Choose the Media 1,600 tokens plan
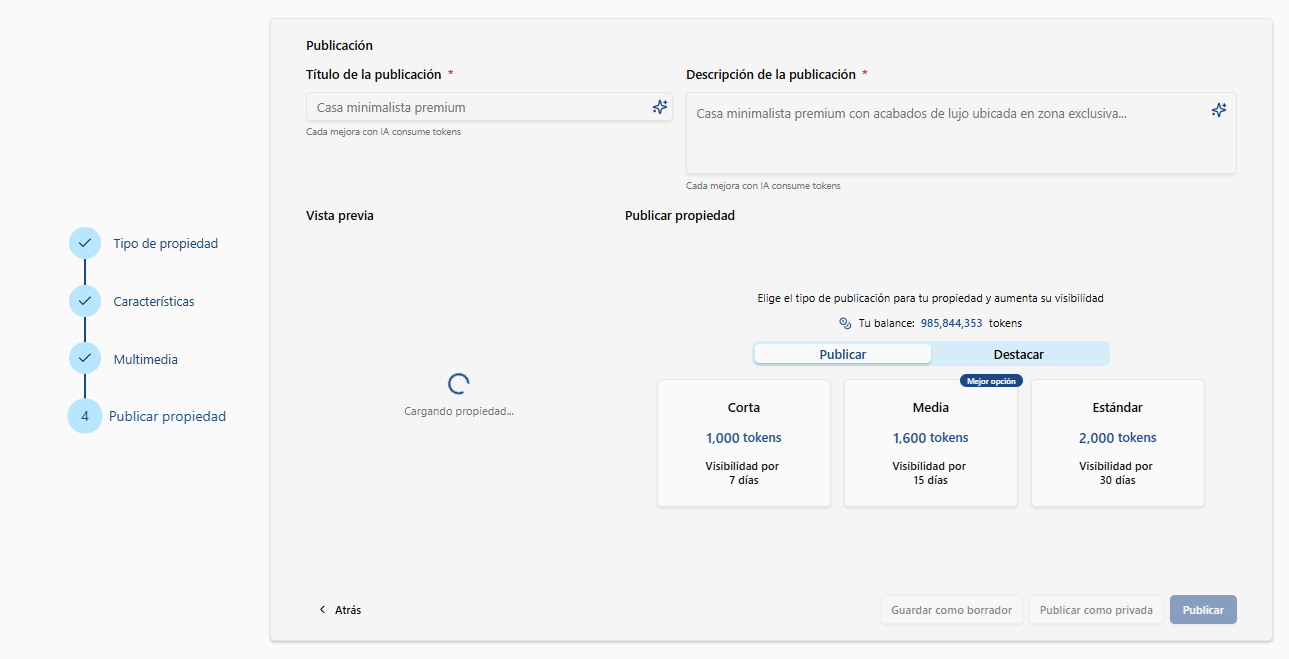1289x659 pixels. tap(930, 443)
